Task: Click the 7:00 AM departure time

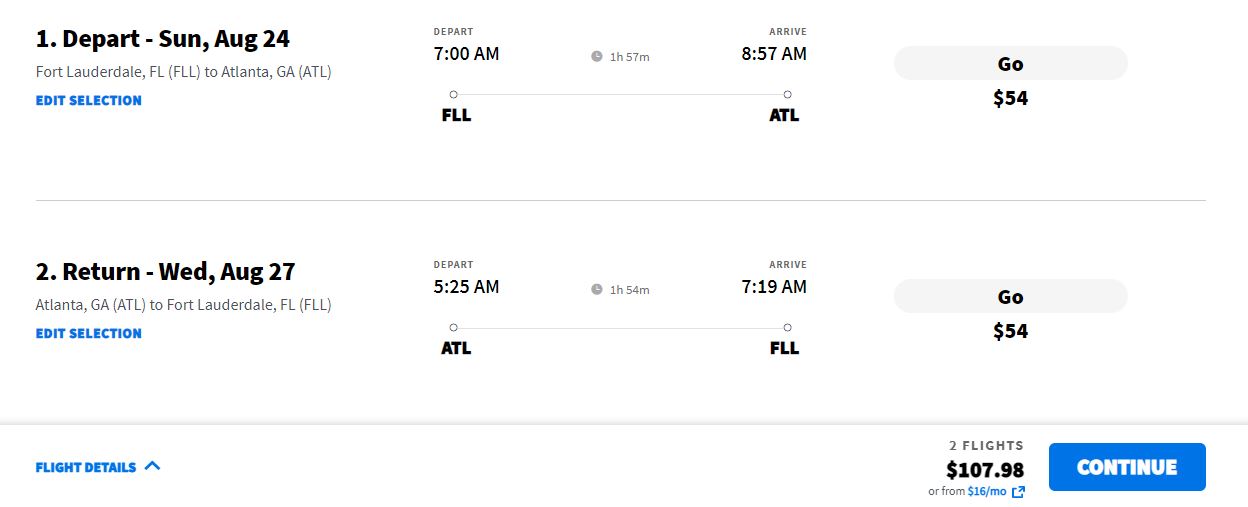Action: click(466, 54)
